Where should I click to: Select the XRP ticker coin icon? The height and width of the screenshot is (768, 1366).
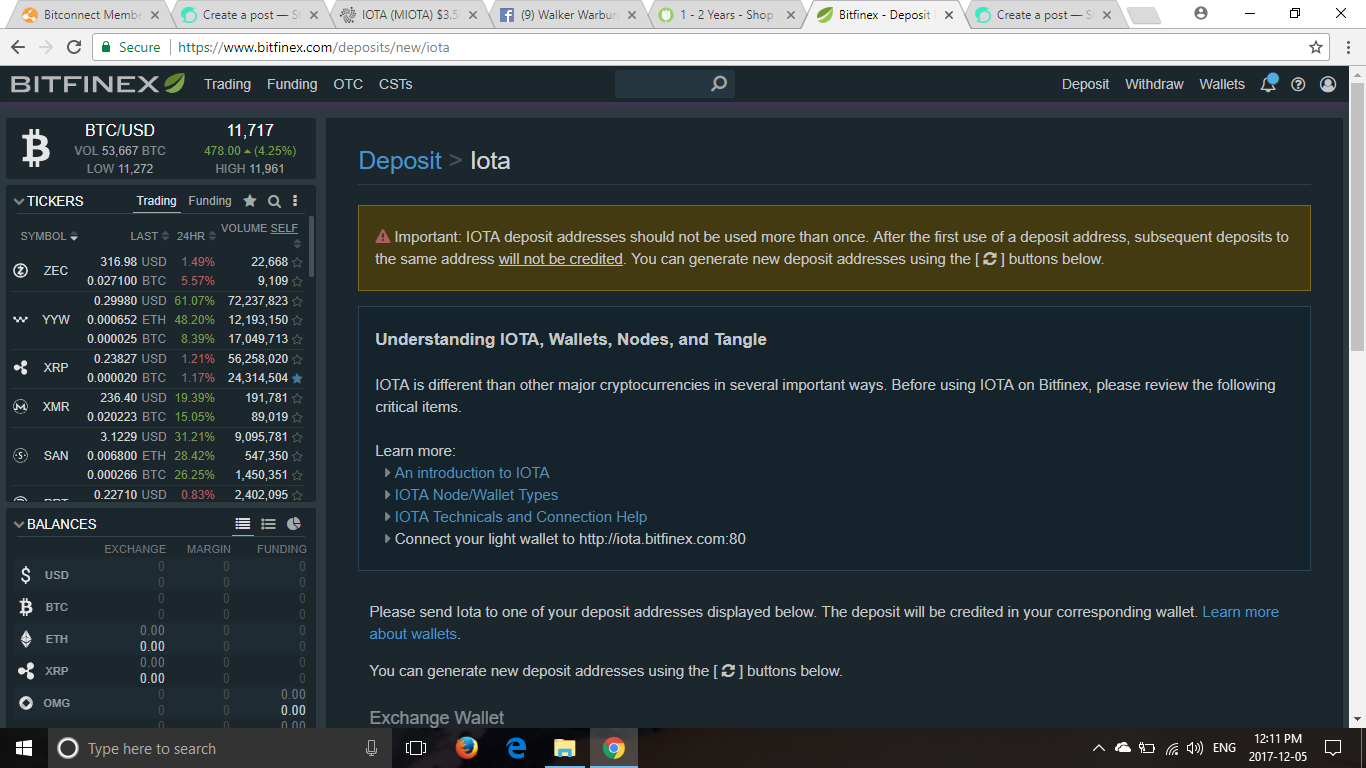20,368
